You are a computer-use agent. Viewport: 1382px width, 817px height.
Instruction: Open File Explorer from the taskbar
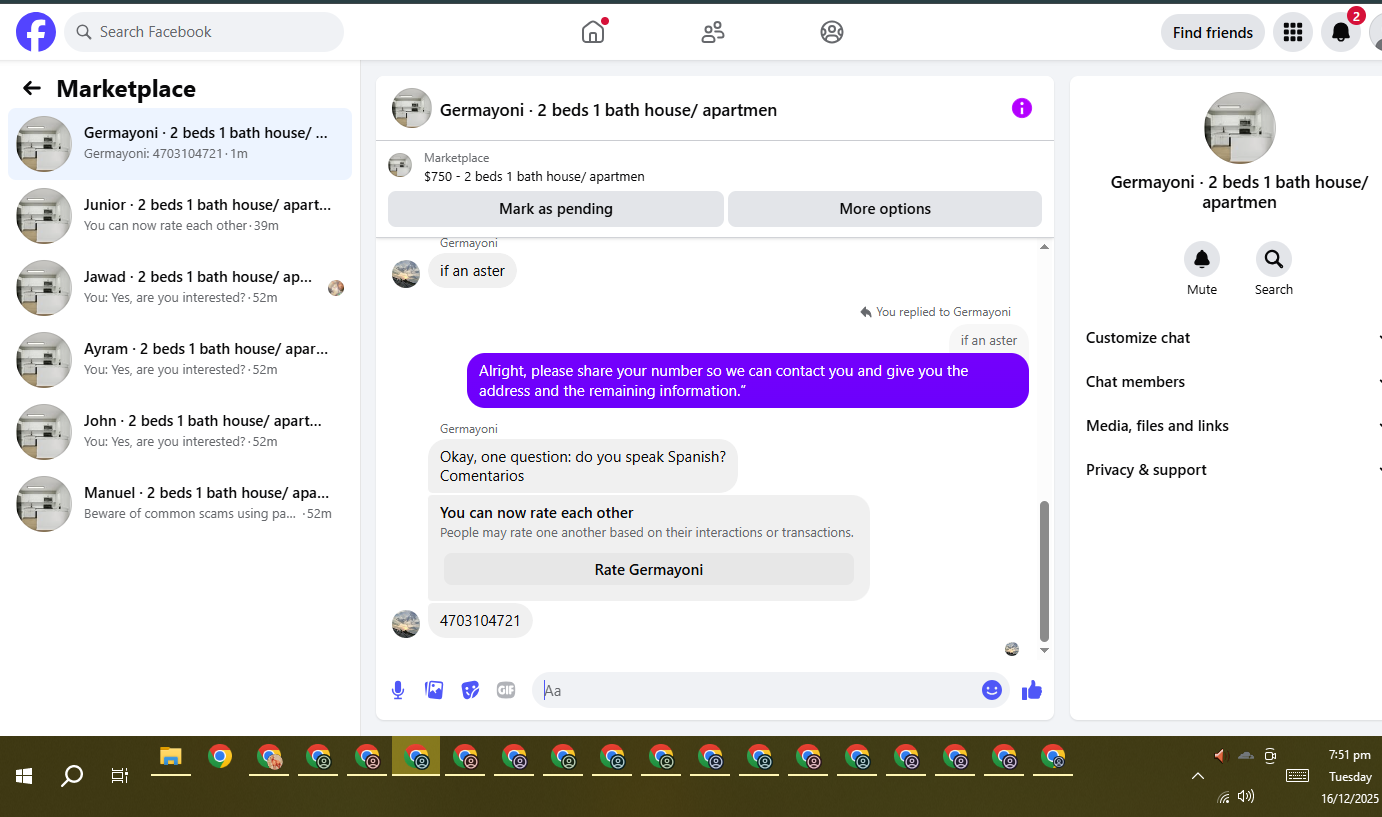click(x=171, y=757)
